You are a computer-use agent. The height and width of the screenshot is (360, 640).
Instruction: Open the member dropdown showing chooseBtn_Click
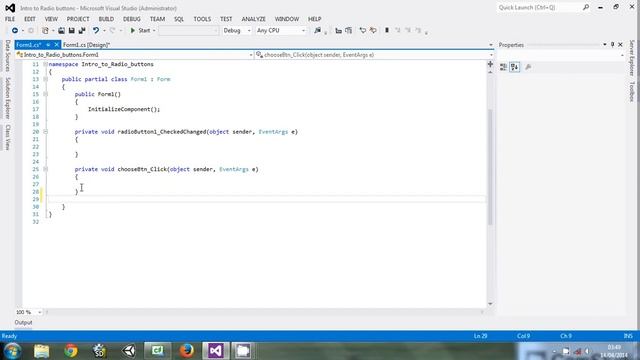[374, 55]
